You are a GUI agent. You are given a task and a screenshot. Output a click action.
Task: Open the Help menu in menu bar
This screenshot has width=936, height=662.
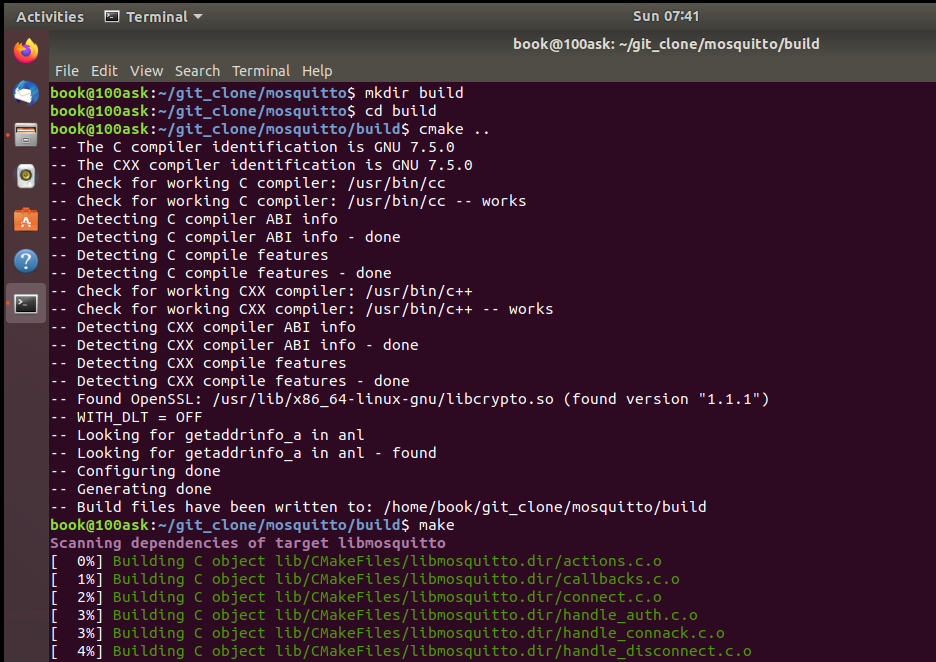pyautogui.click(x=317, y=71)
